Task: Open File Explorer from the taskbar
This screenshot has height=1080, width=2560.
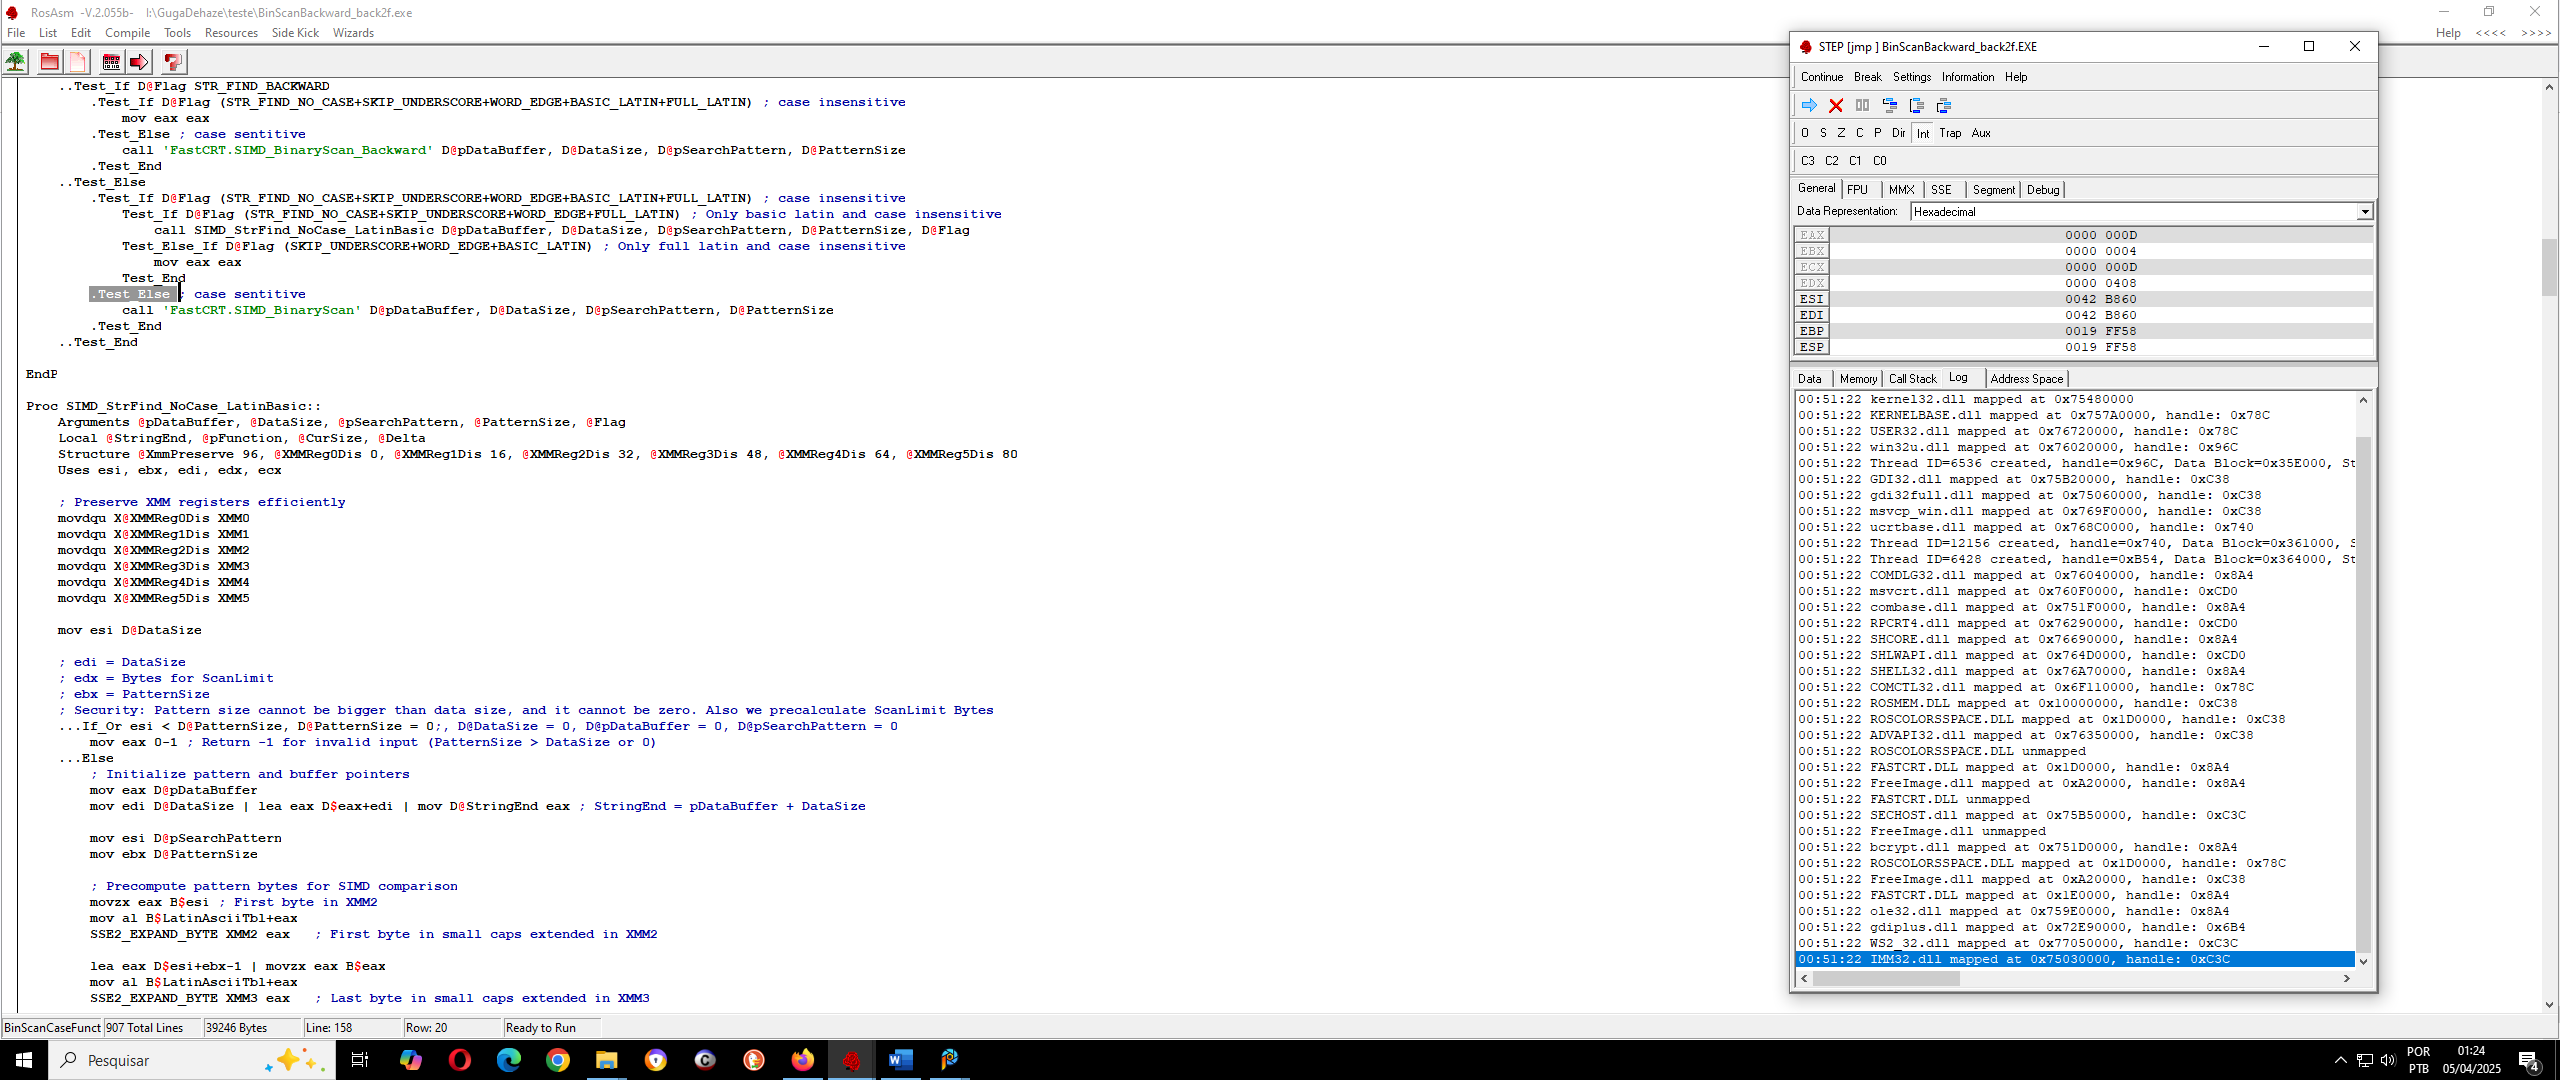Action: tap(606, 1060)
